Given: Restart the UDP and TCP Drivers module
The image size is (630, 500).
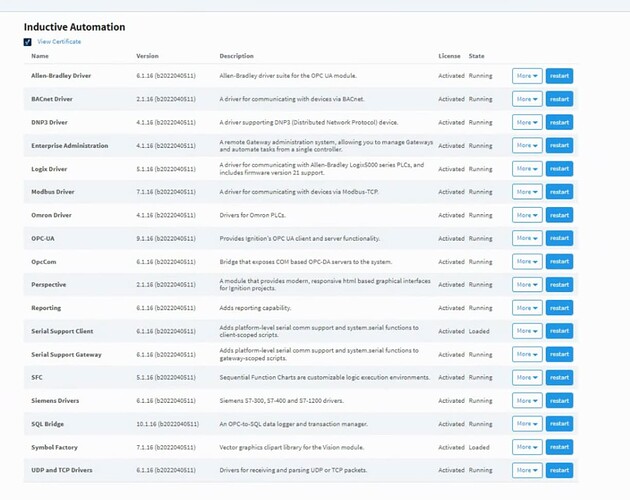Looking at the screenshot, I should click(559, 470).
